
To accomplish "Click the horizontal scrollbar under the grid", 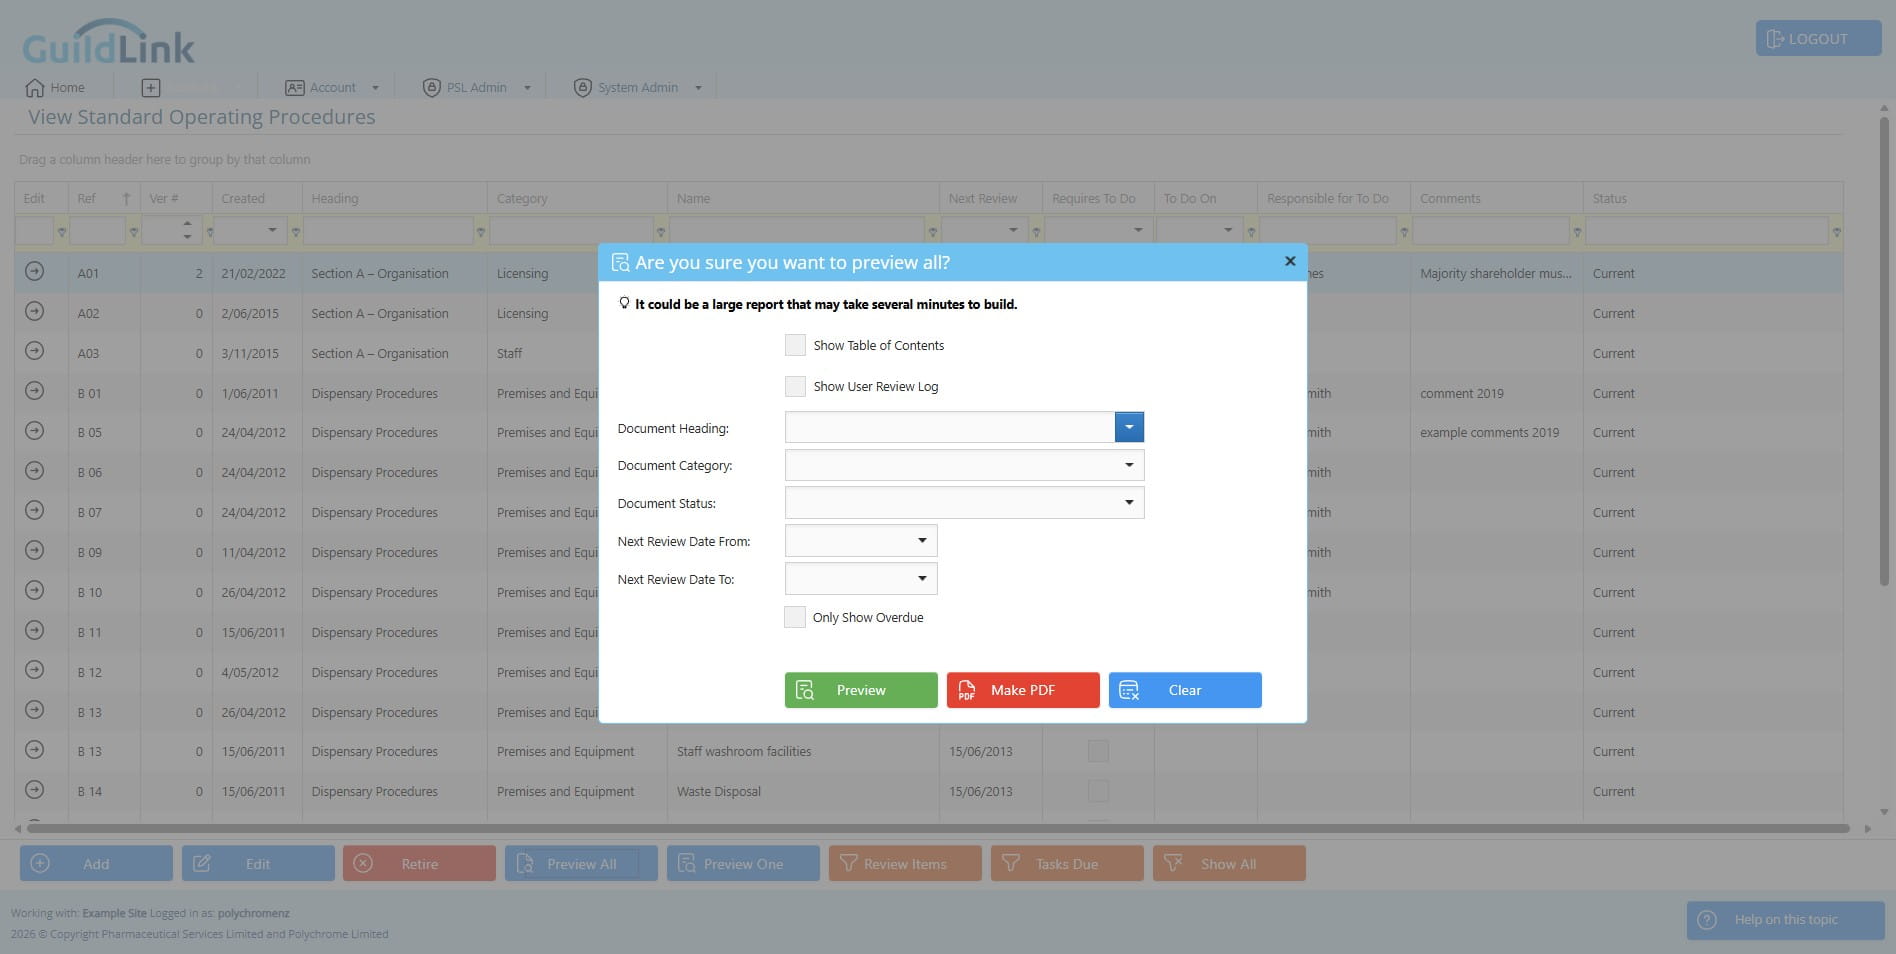I will (x=937, y=828).
